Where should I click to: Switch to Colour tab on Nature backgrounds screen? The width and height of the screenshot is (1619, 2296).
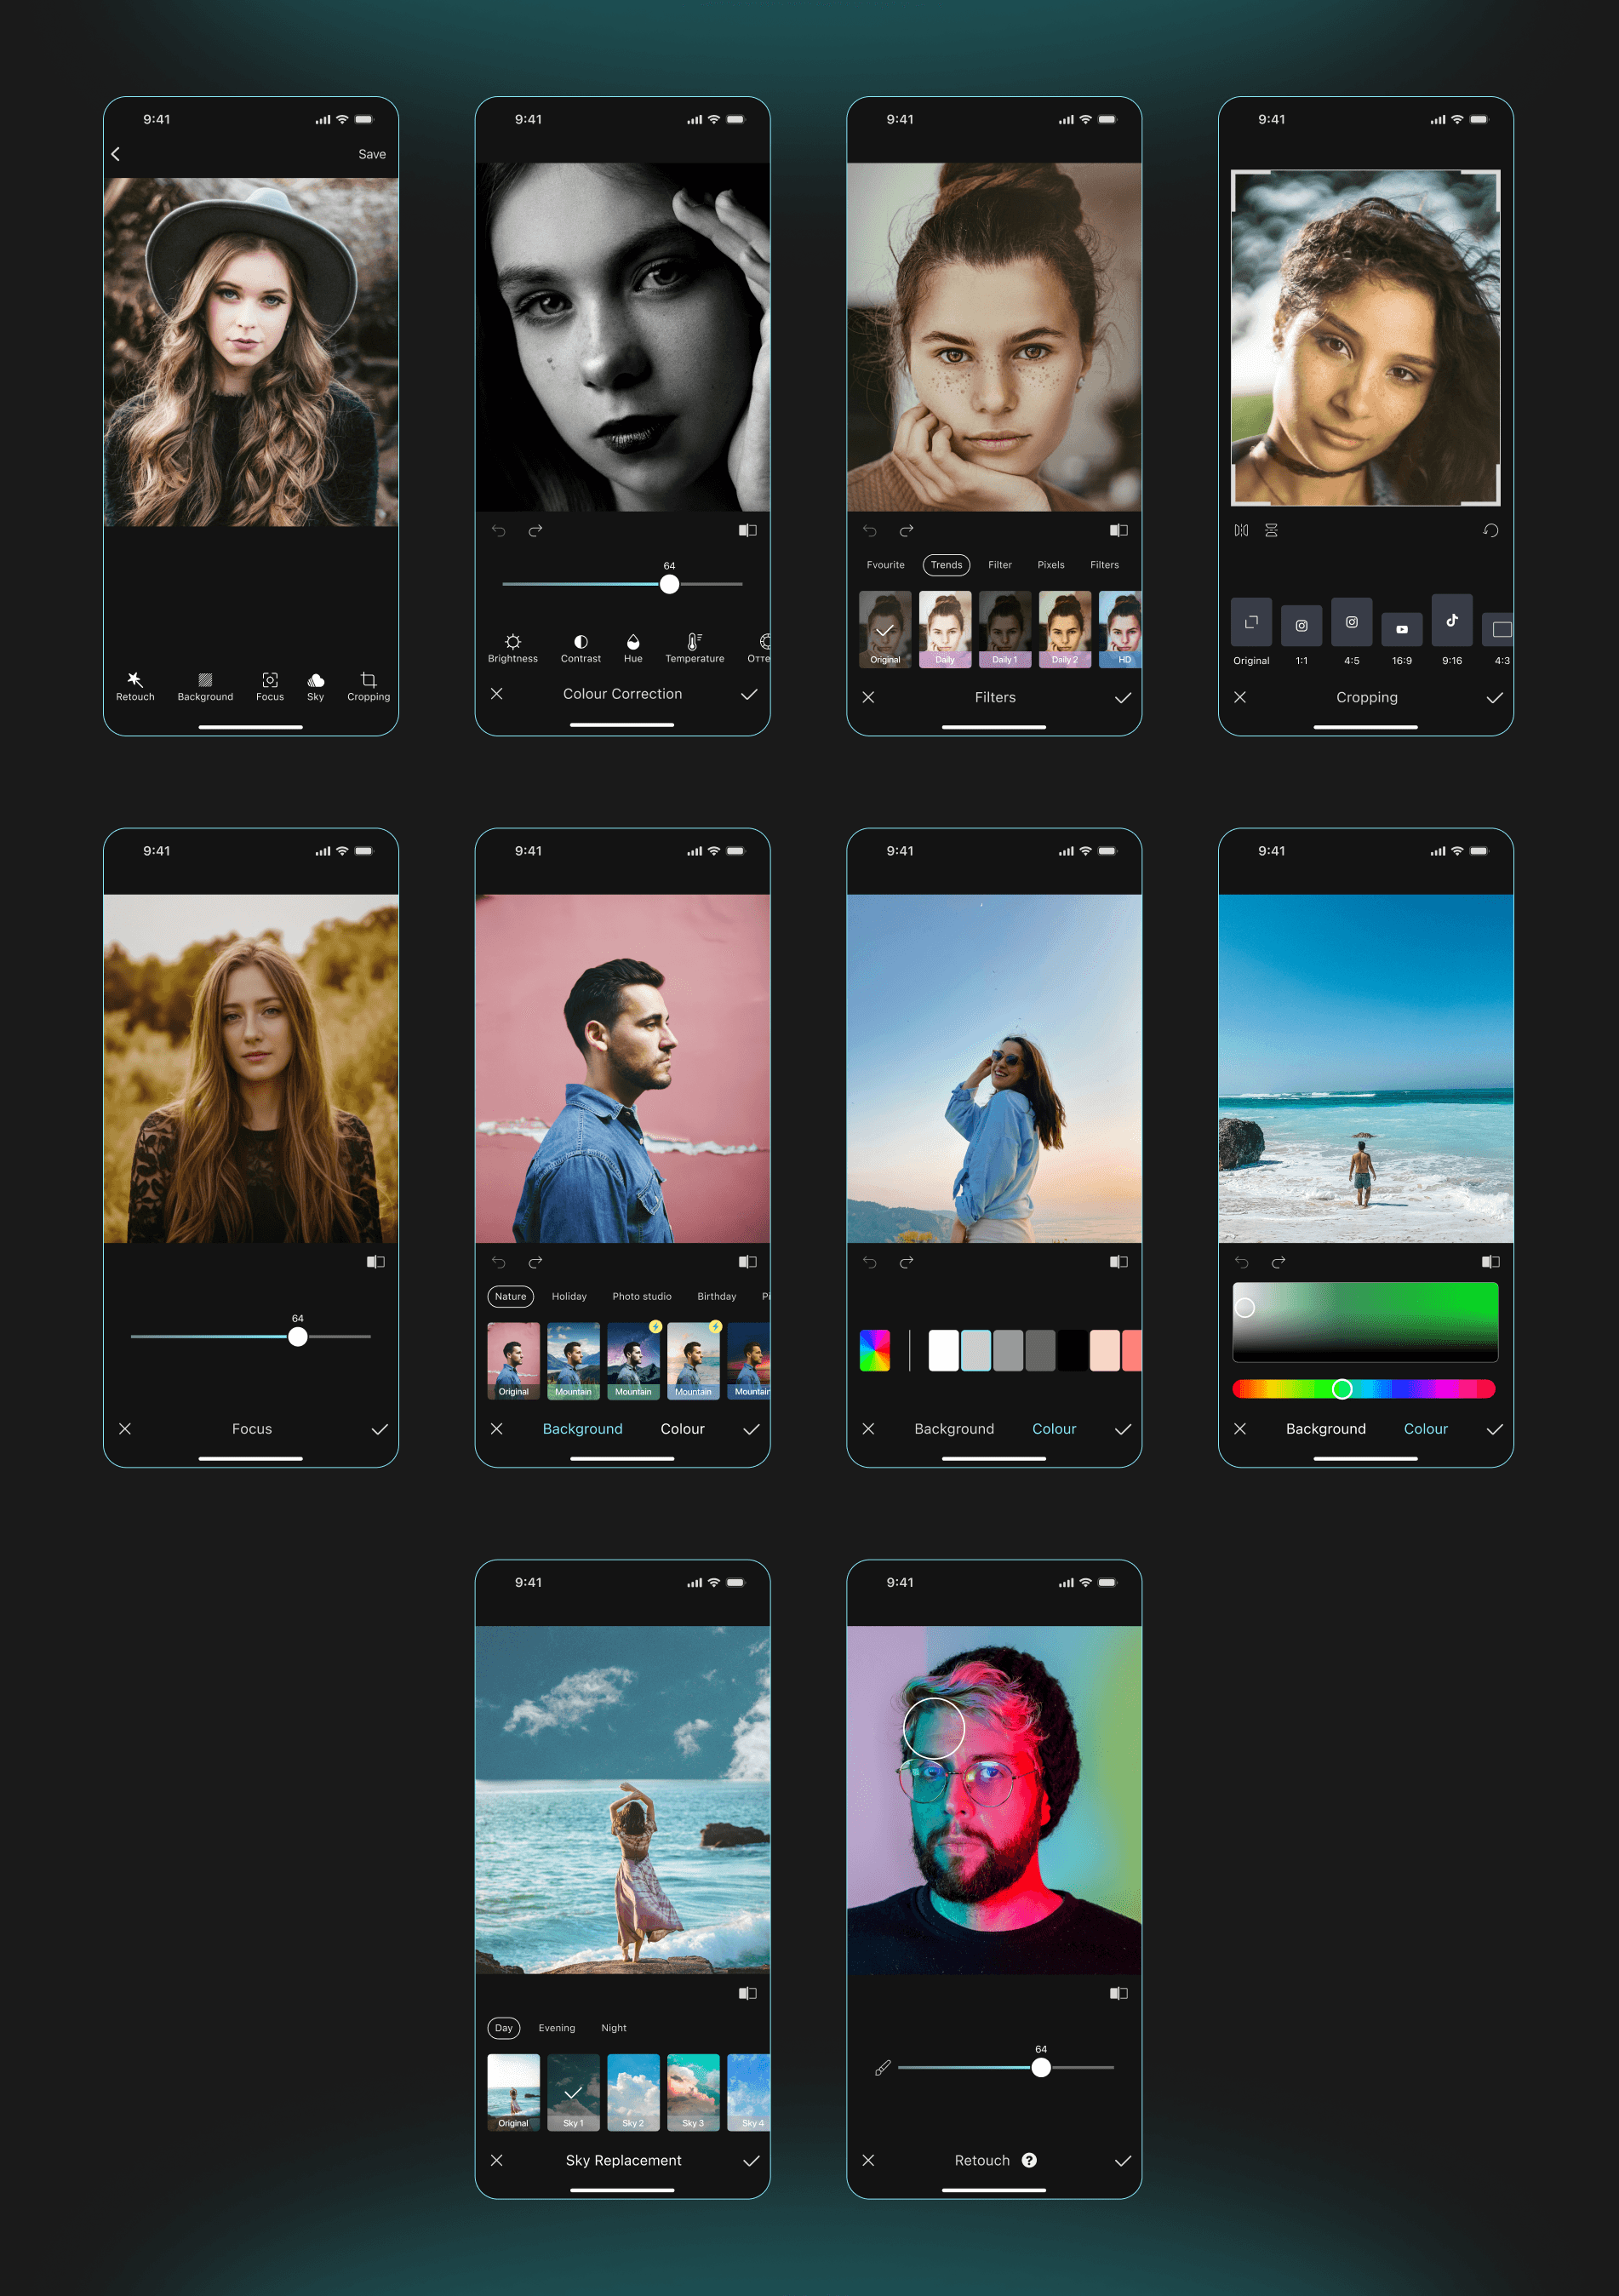pyautogui.click(x=683, y=1429)
